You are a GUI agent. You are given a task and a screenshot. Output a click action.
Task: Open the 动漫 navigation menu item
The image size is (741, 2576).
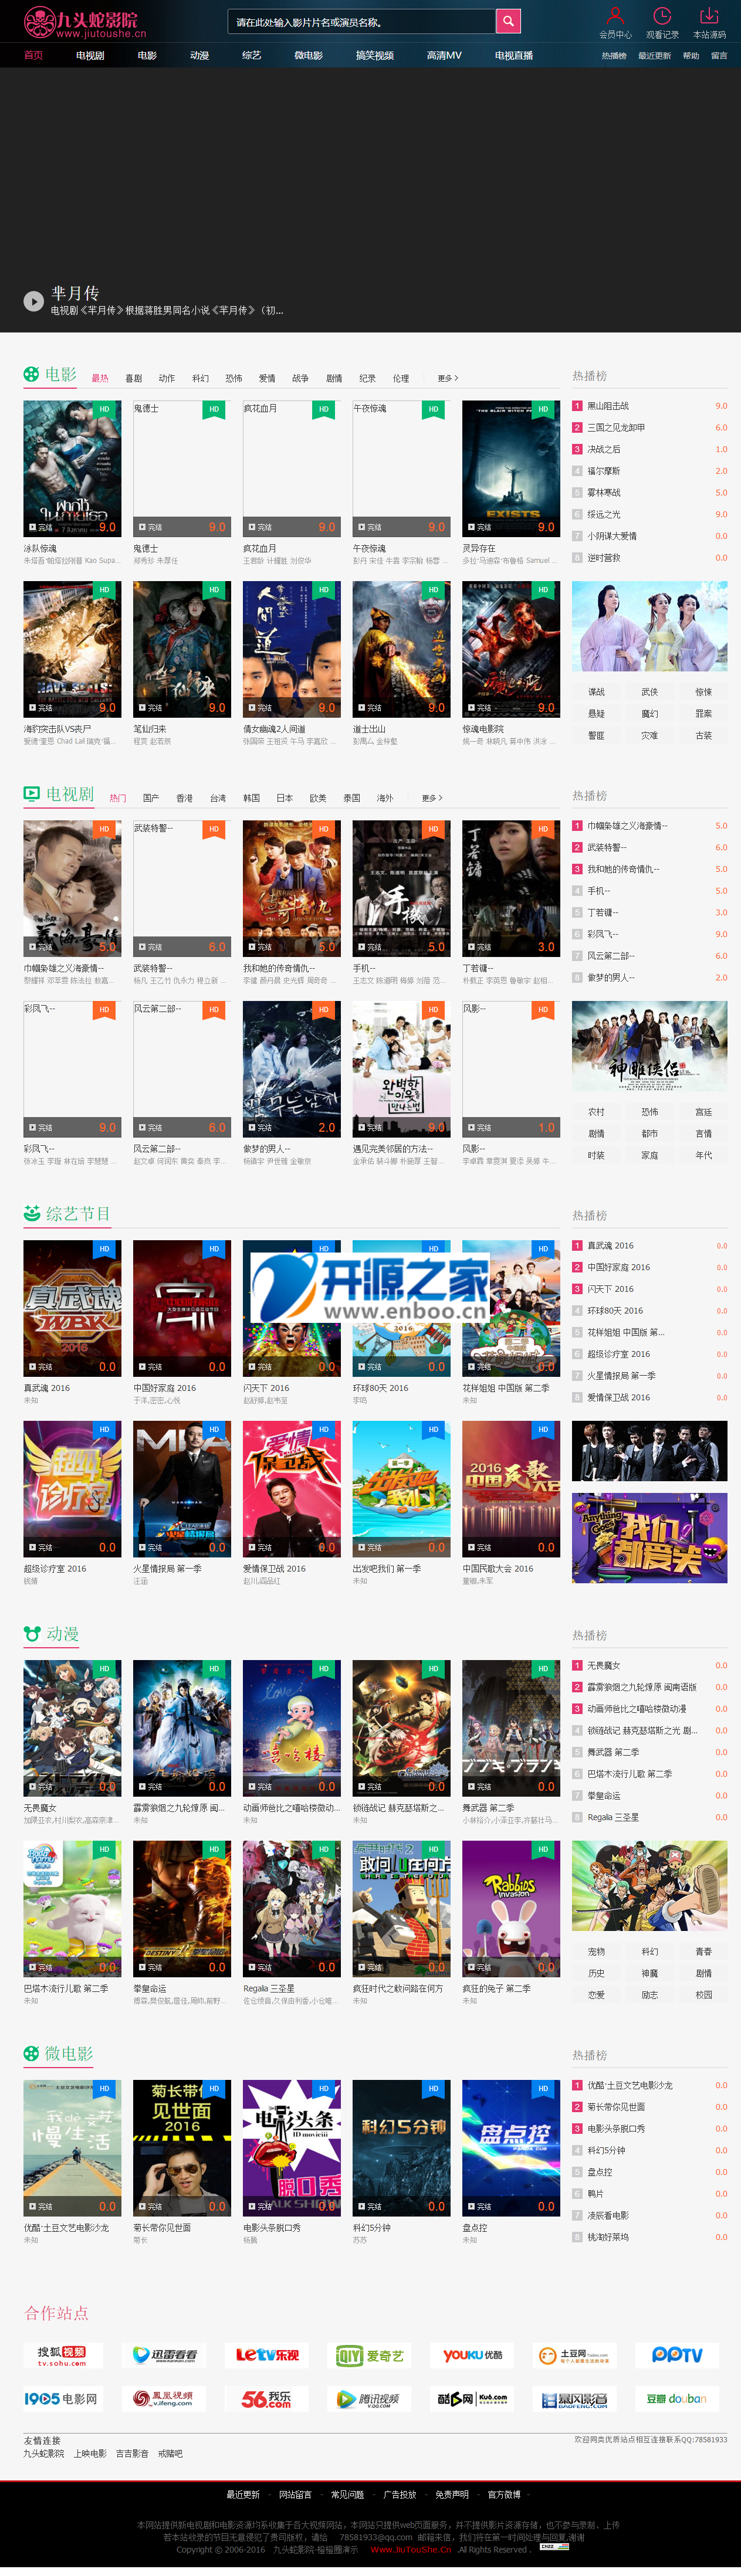(200, 56)
